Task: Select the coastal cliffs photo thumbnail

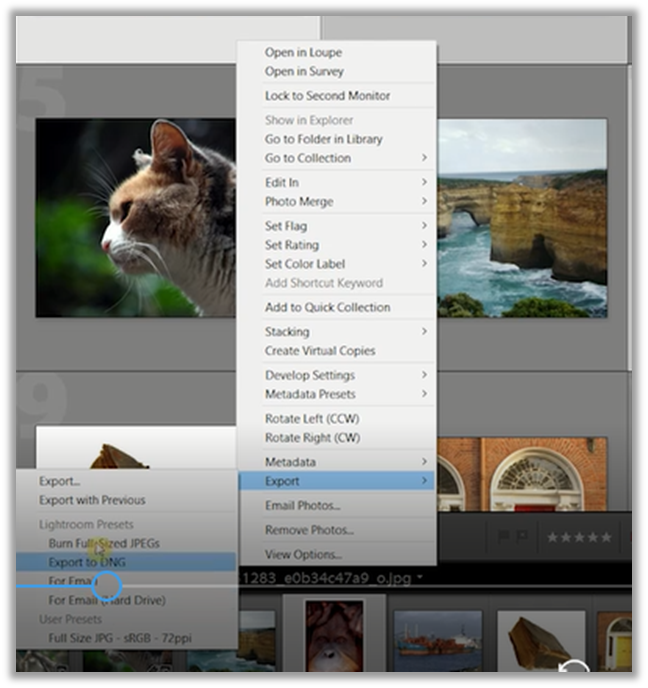Action: click(x=522, y=217)
